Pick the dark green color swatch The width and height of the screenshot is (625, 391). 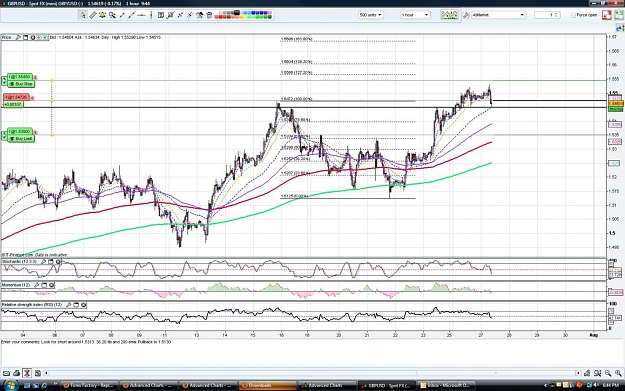pos(269,17)
